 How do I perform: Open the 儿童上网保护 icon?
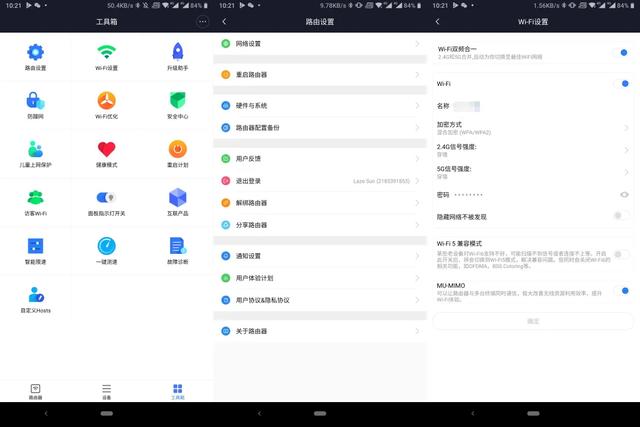tap(36, 149)
